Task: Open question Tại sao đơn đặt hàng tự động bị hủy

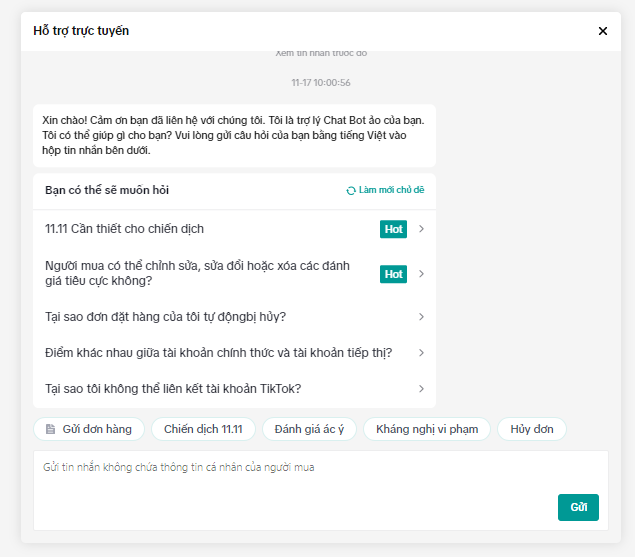Action: 166,317
